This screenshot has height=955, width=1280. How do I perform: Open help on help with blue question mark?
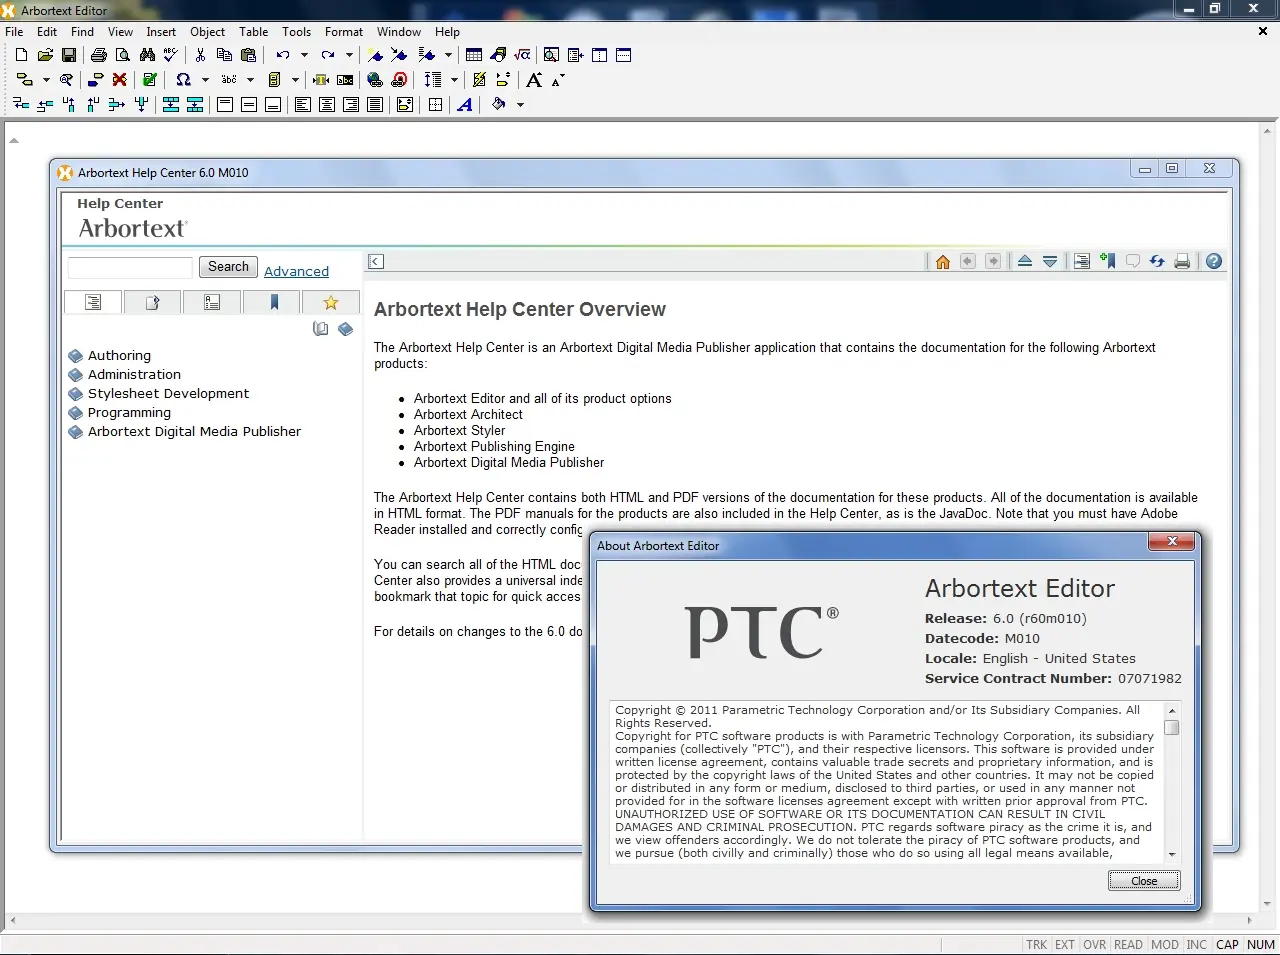pyautogui.click(x=1214, y=261)
